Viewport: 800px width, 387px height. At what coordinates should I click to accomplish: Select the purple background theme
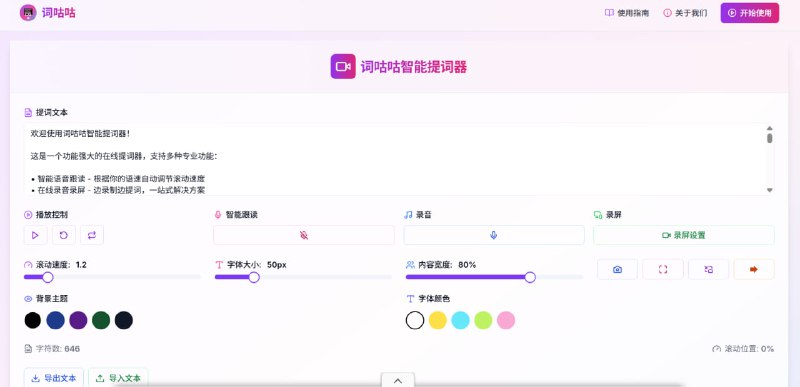tap(79, 320)
